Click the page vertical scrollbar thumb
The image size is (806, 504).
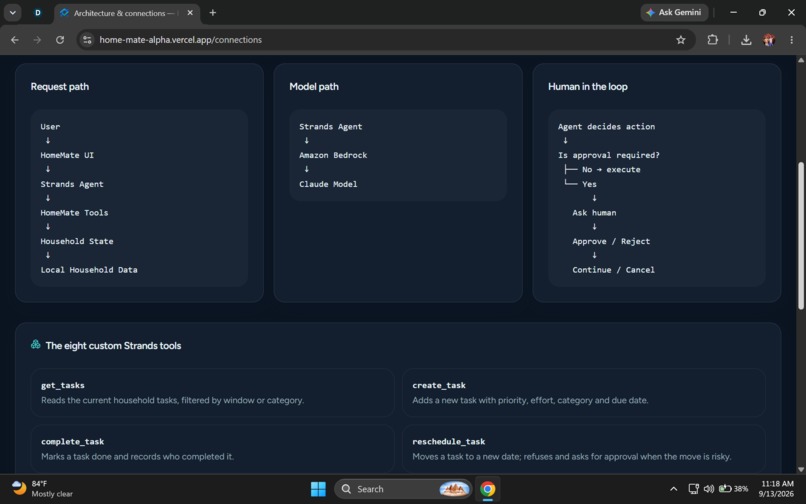pyautogui.click(x=800, y=236)
